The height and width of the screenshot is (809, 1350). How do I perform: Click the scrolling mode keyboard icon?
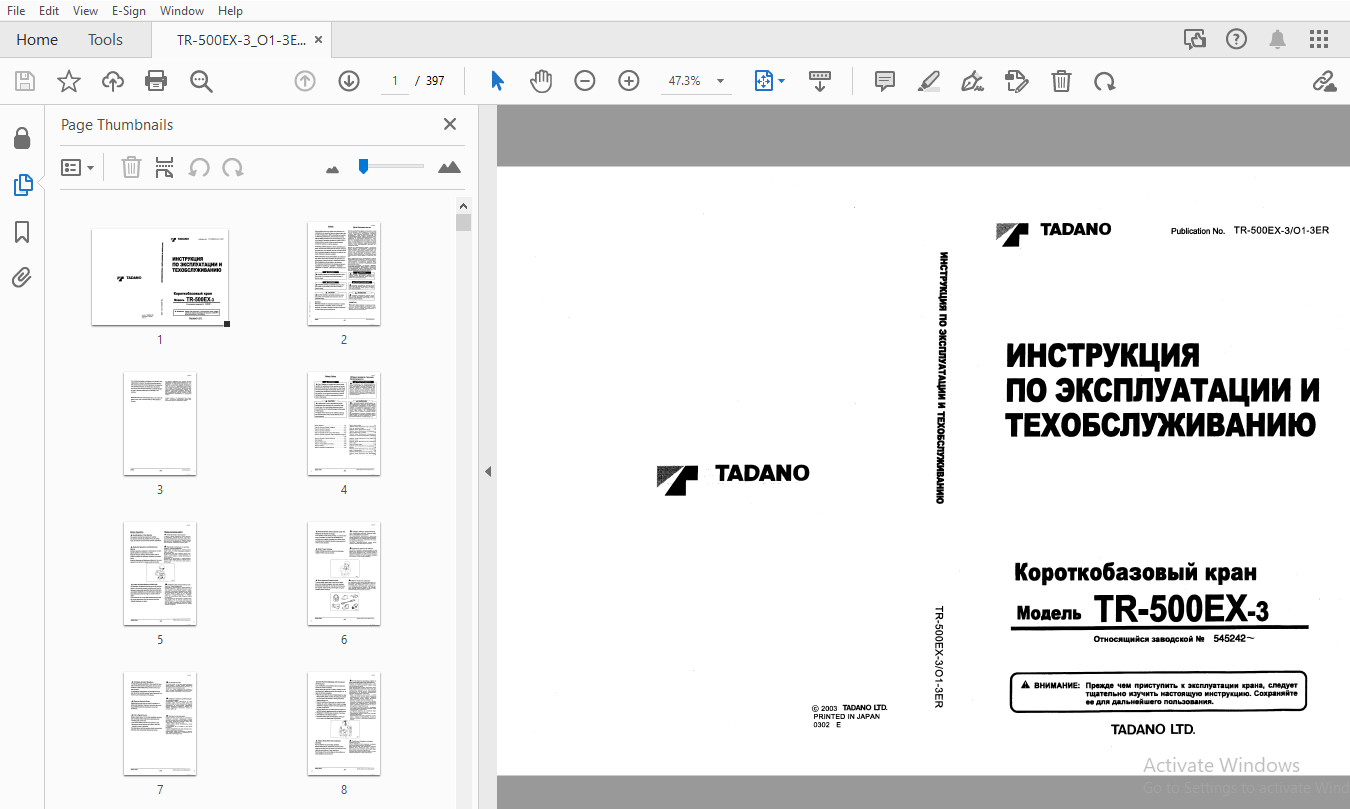[x=820, y=81]
